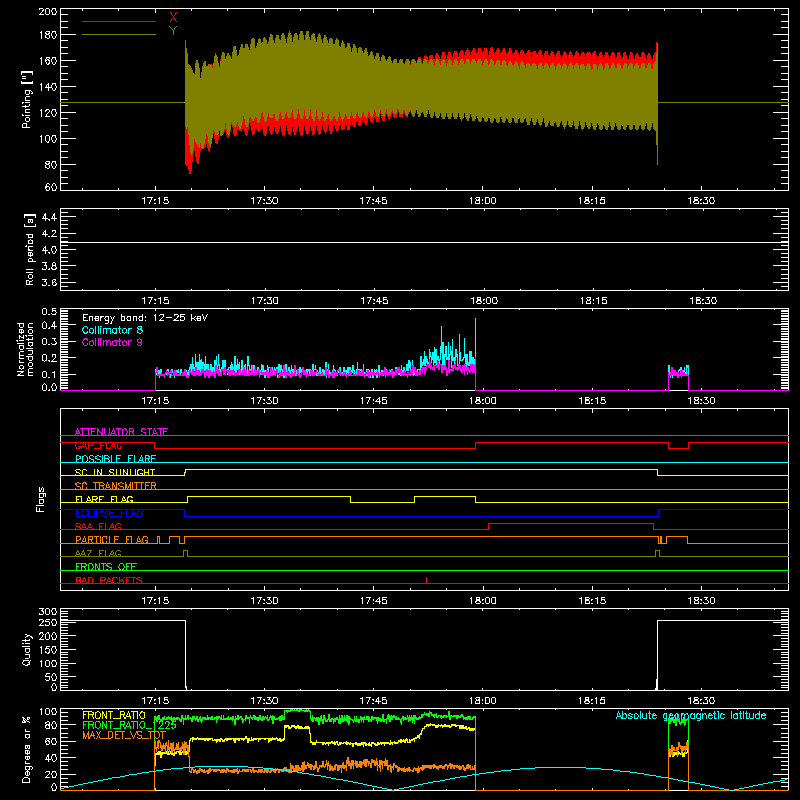Click the 3.6 tick on Roll period axis
Screen dimensions: 800x800
pyautogui.click(x=48, y=282)
